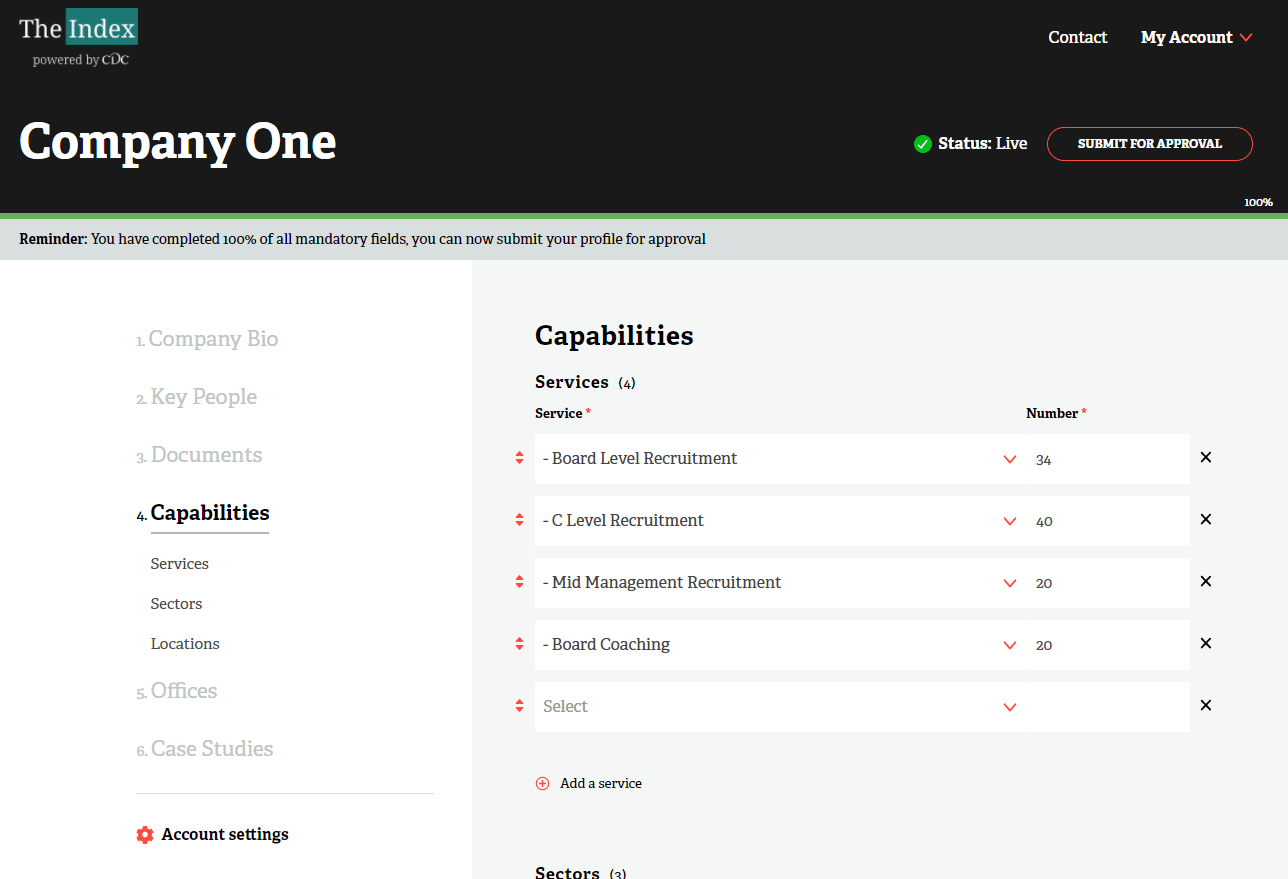The width and height of the screenshot is (1288, 879).
Task: Remove the Board Coaching service row
Action: [x=1205, y=644]
